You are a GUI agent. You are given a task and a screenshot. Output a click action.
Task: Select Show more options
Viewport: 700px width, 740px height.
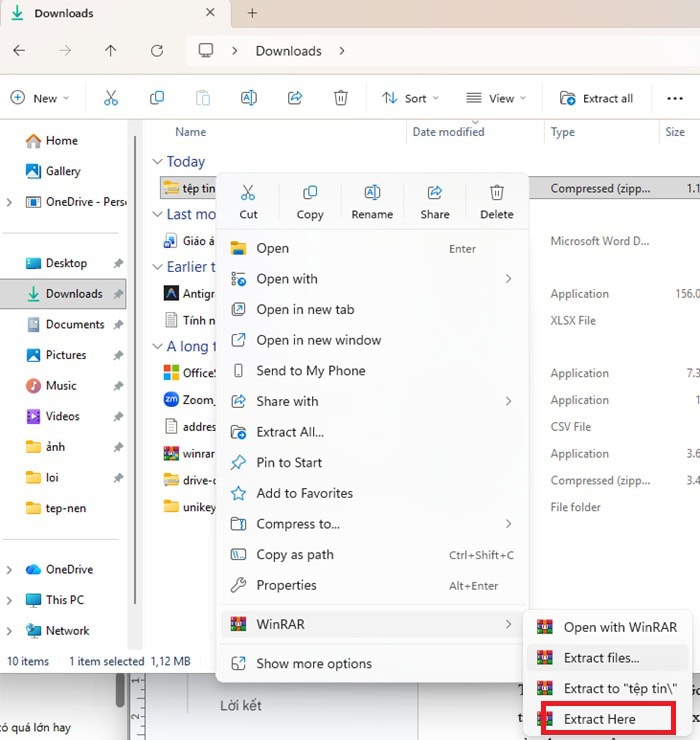(313, 663)
